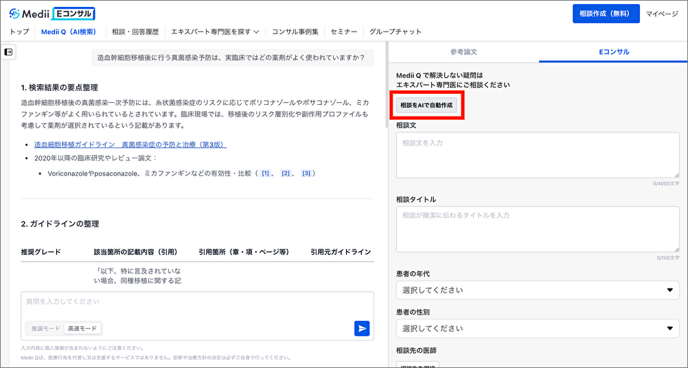The height and width of the screenshot is (368, 688).
Task: Click 引用元ガイドライン column header
Action: click(x=340, y=252)
